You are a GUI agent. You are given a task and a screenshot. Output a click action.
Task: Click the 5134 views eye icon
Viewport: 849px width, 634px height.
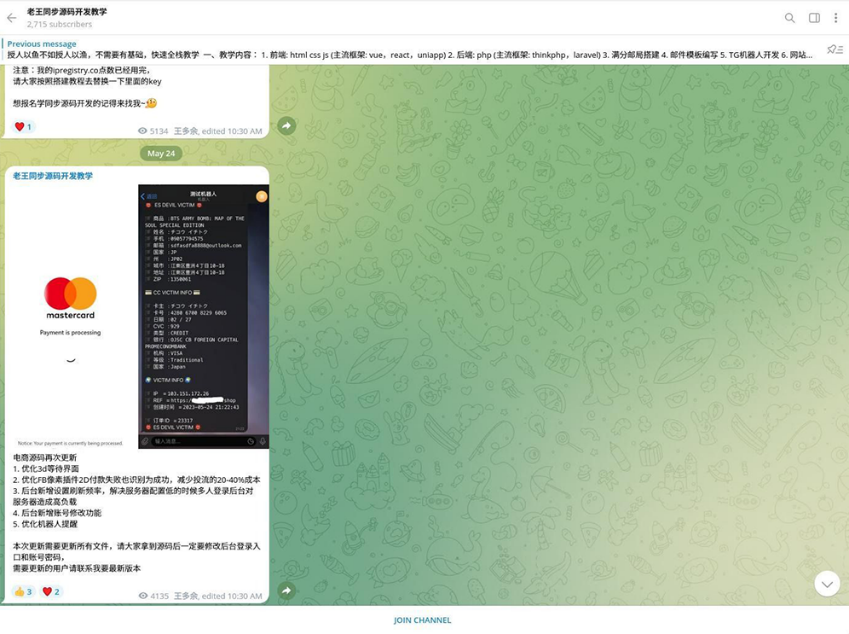click(x=142, y=131)
